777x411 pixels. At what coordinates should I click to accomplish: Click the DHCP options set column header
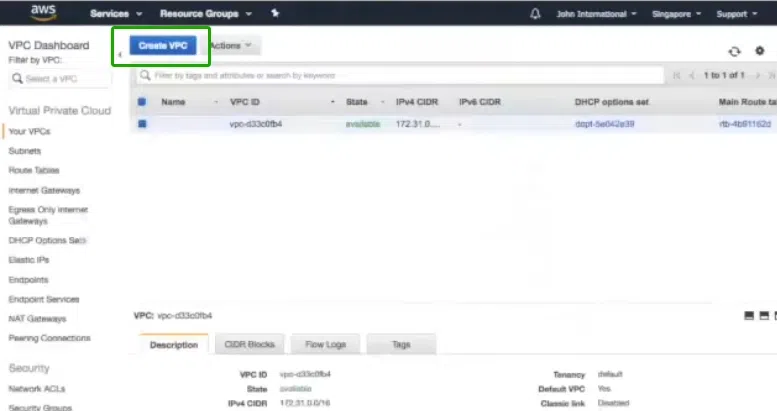[611, 102]
